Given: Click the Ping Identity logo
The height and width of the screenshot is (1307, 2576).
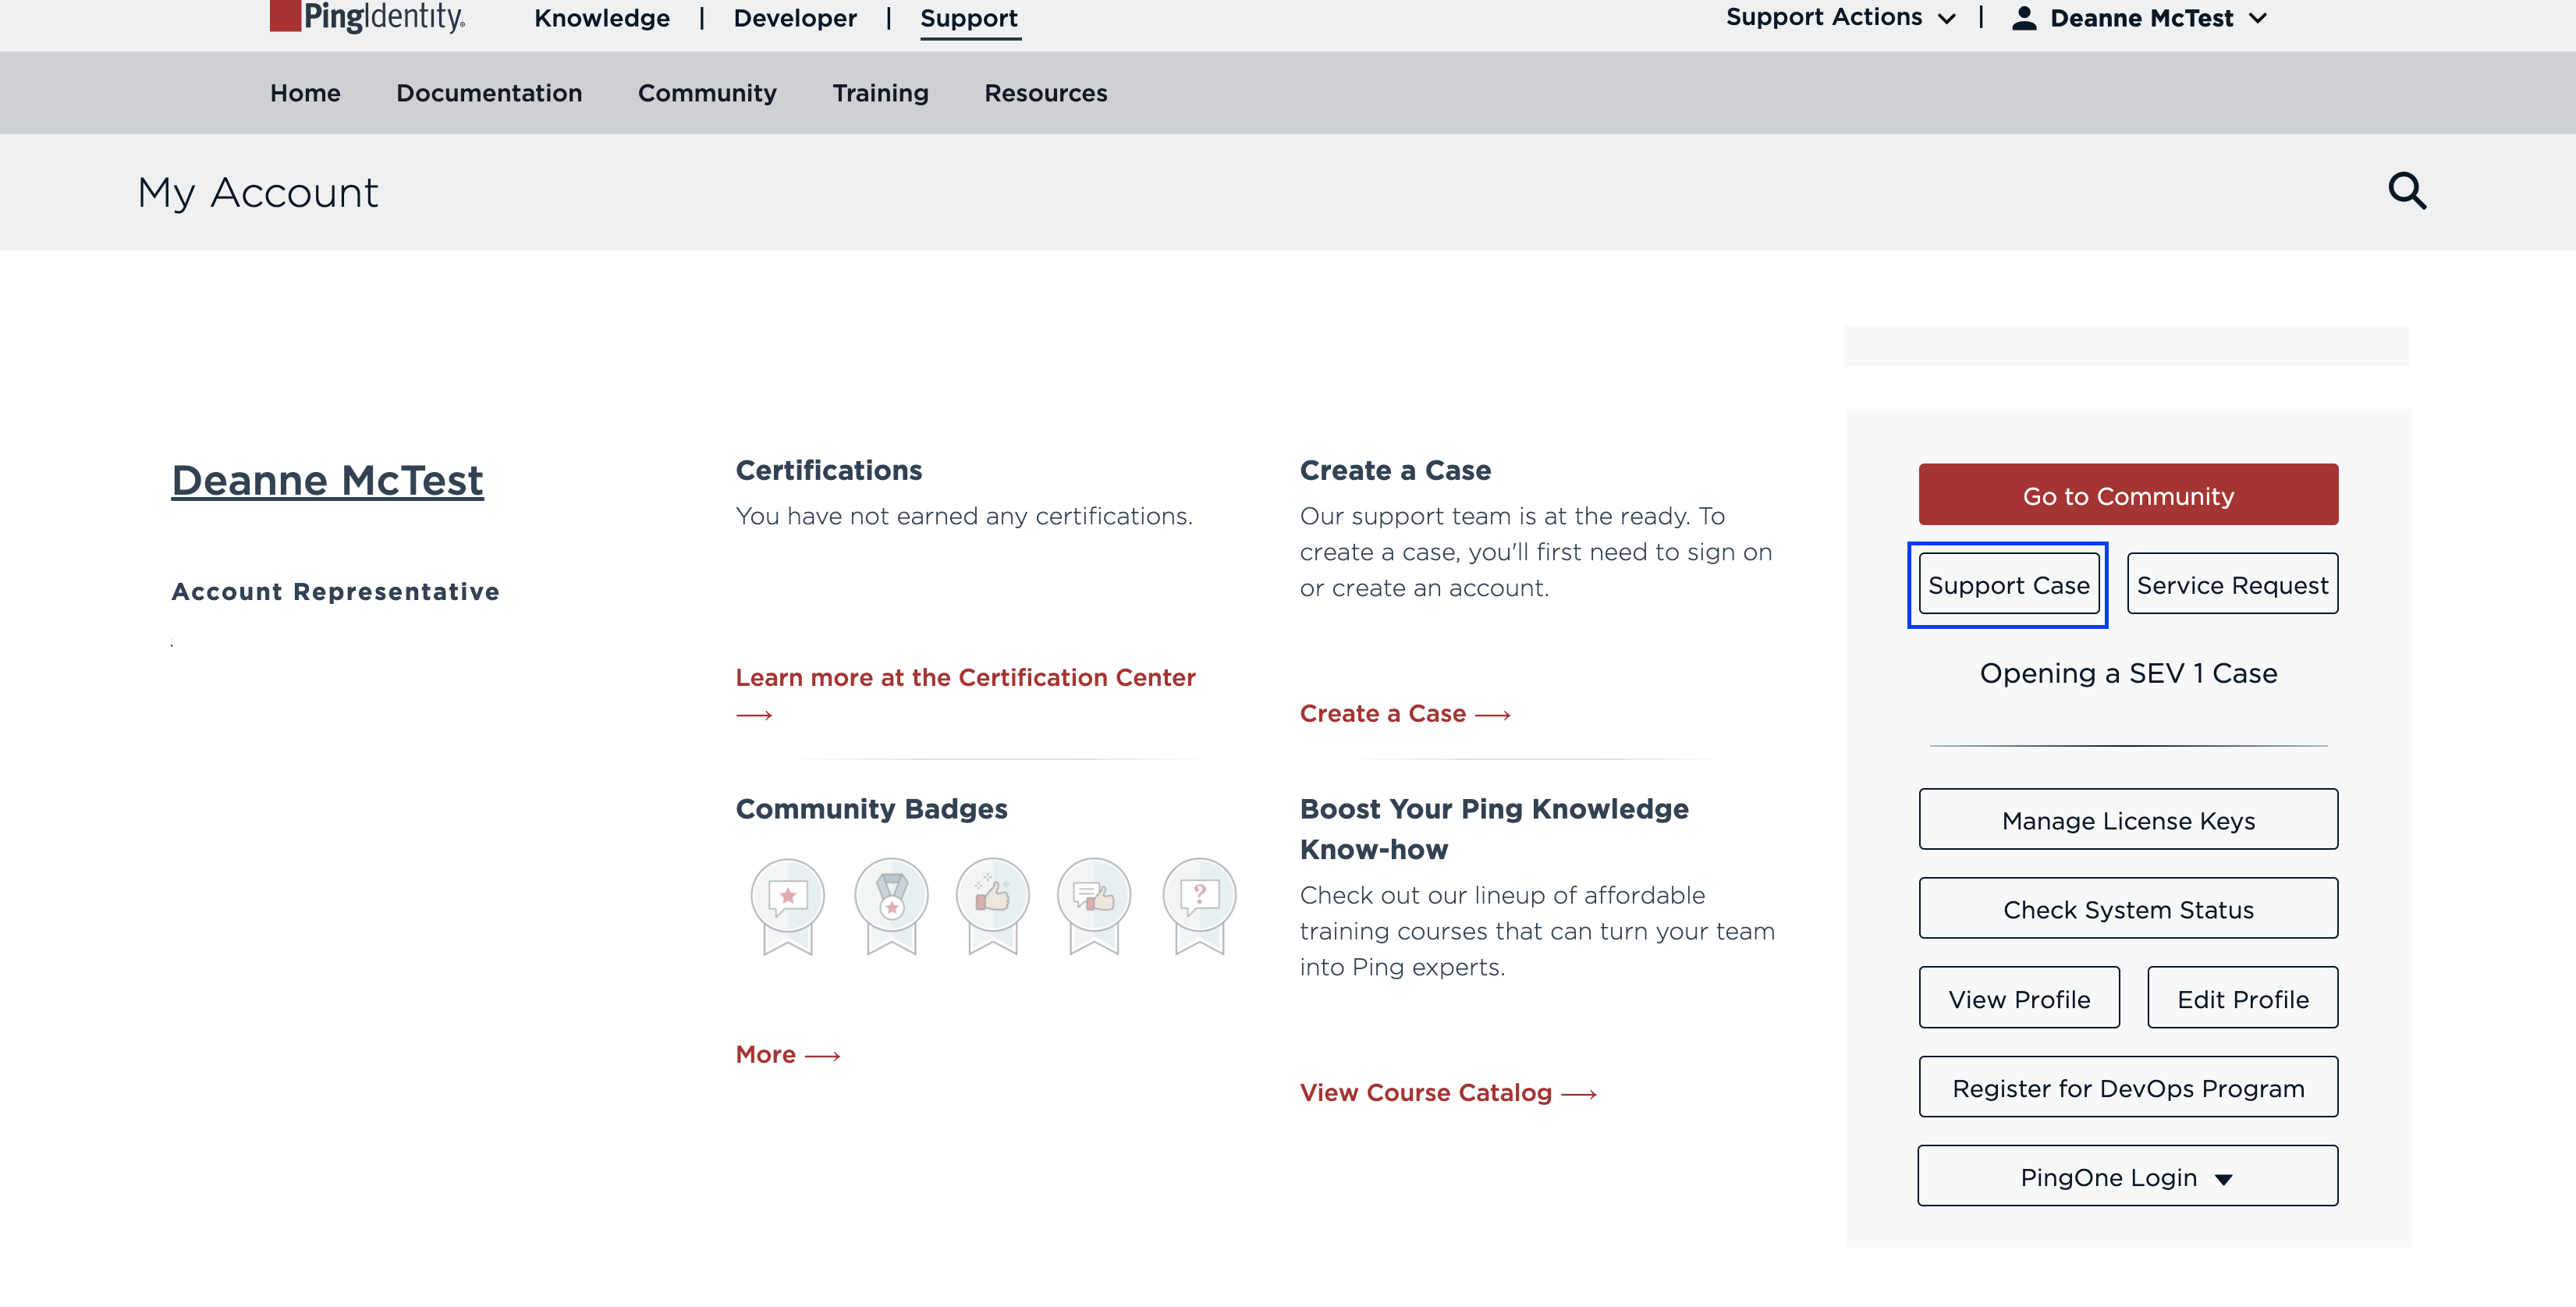Looking at the screenshot, I should pos(366,16).
